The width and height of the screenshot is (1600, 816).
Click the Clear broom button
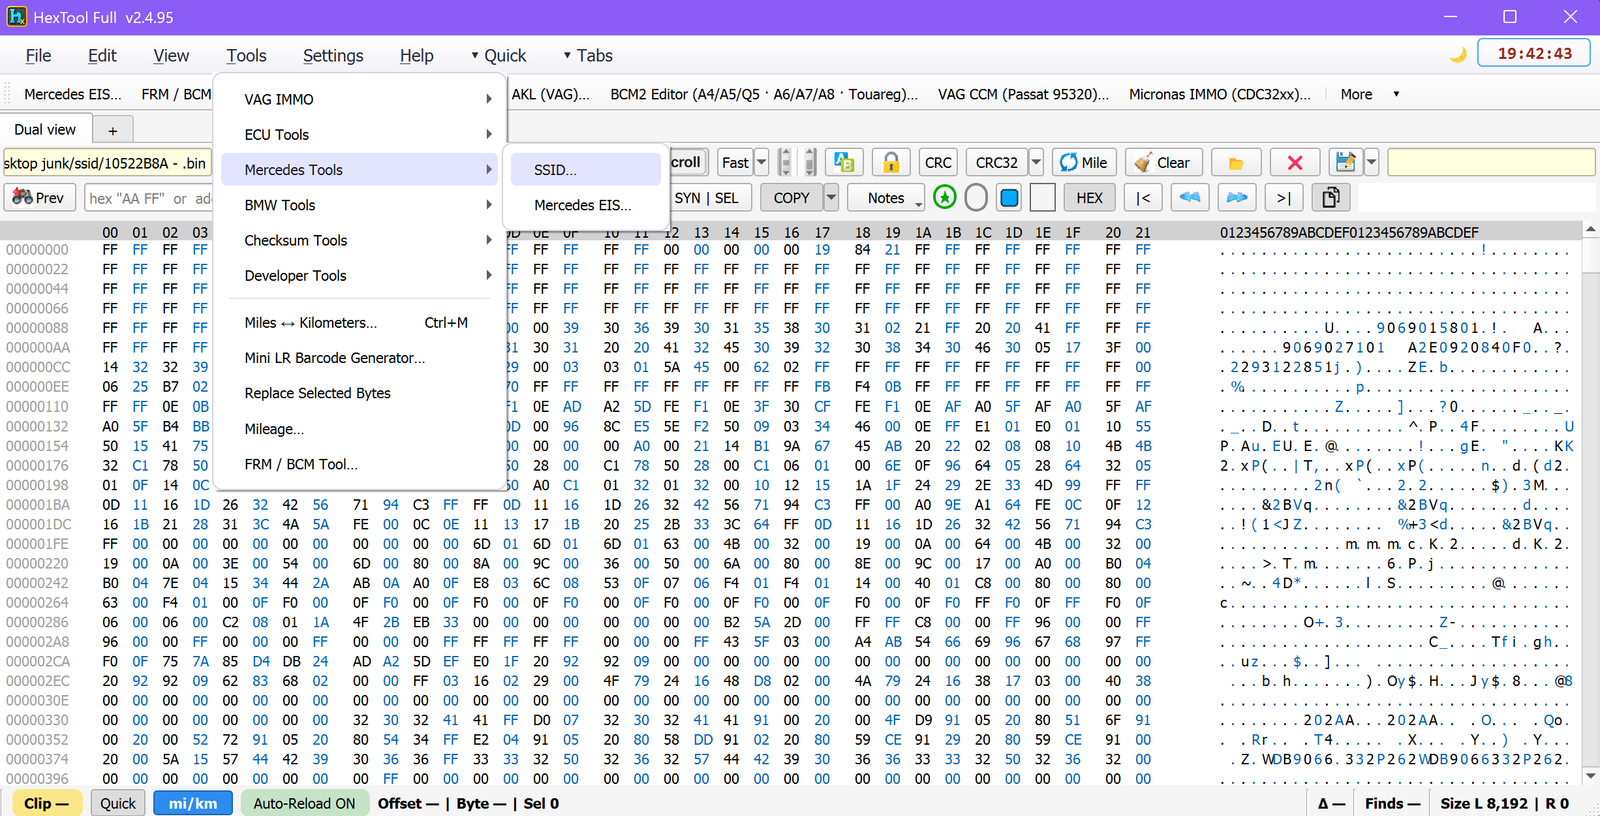pos(1163,162)
